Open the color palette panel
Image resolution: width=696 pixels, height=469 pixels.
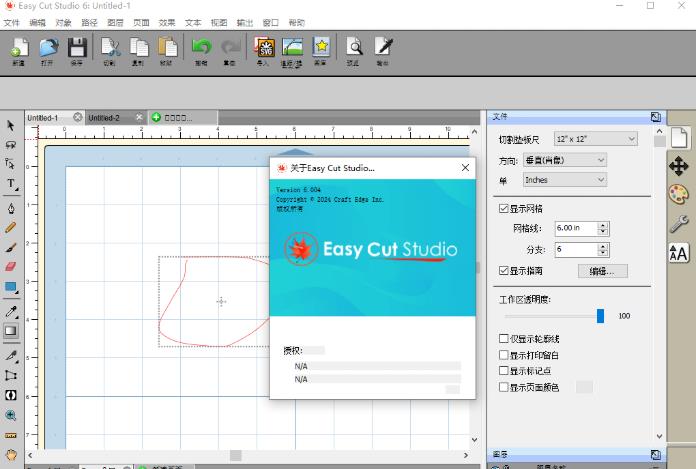point(679,194)
